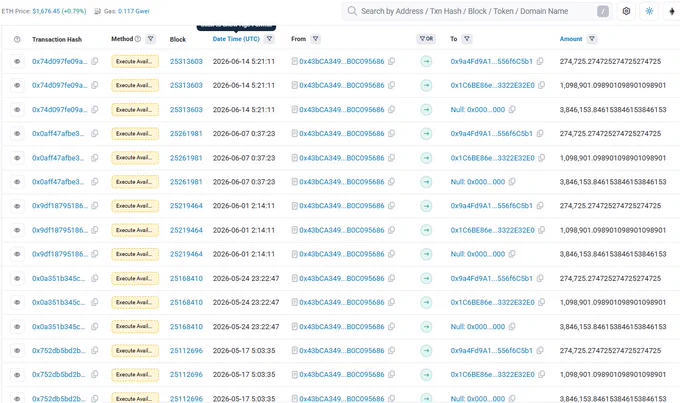Preview details with eye icon for Null row in block 25313603
Screen dimensions: 680x403
tap(17, 110)
